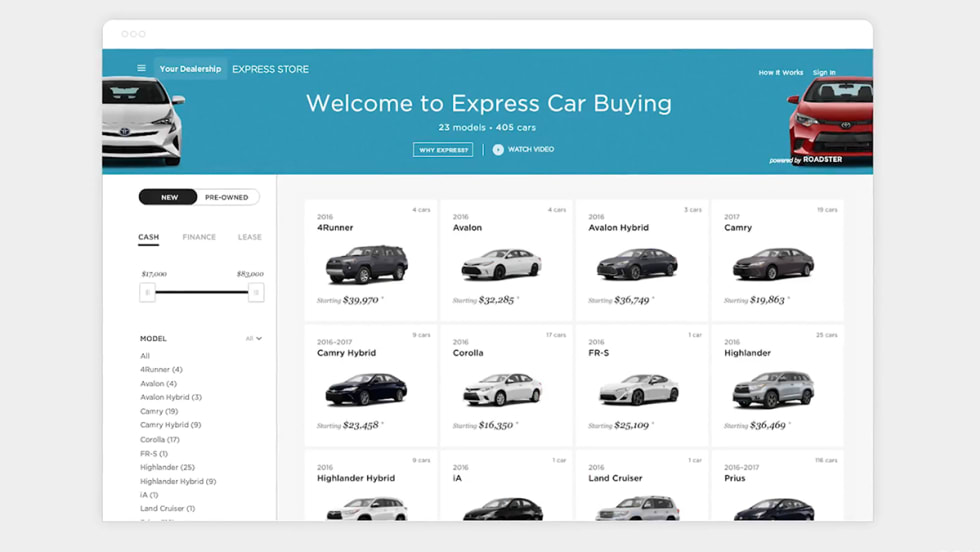
Task: Open the hamburger menu icon
Action: (x=141, y=69)
